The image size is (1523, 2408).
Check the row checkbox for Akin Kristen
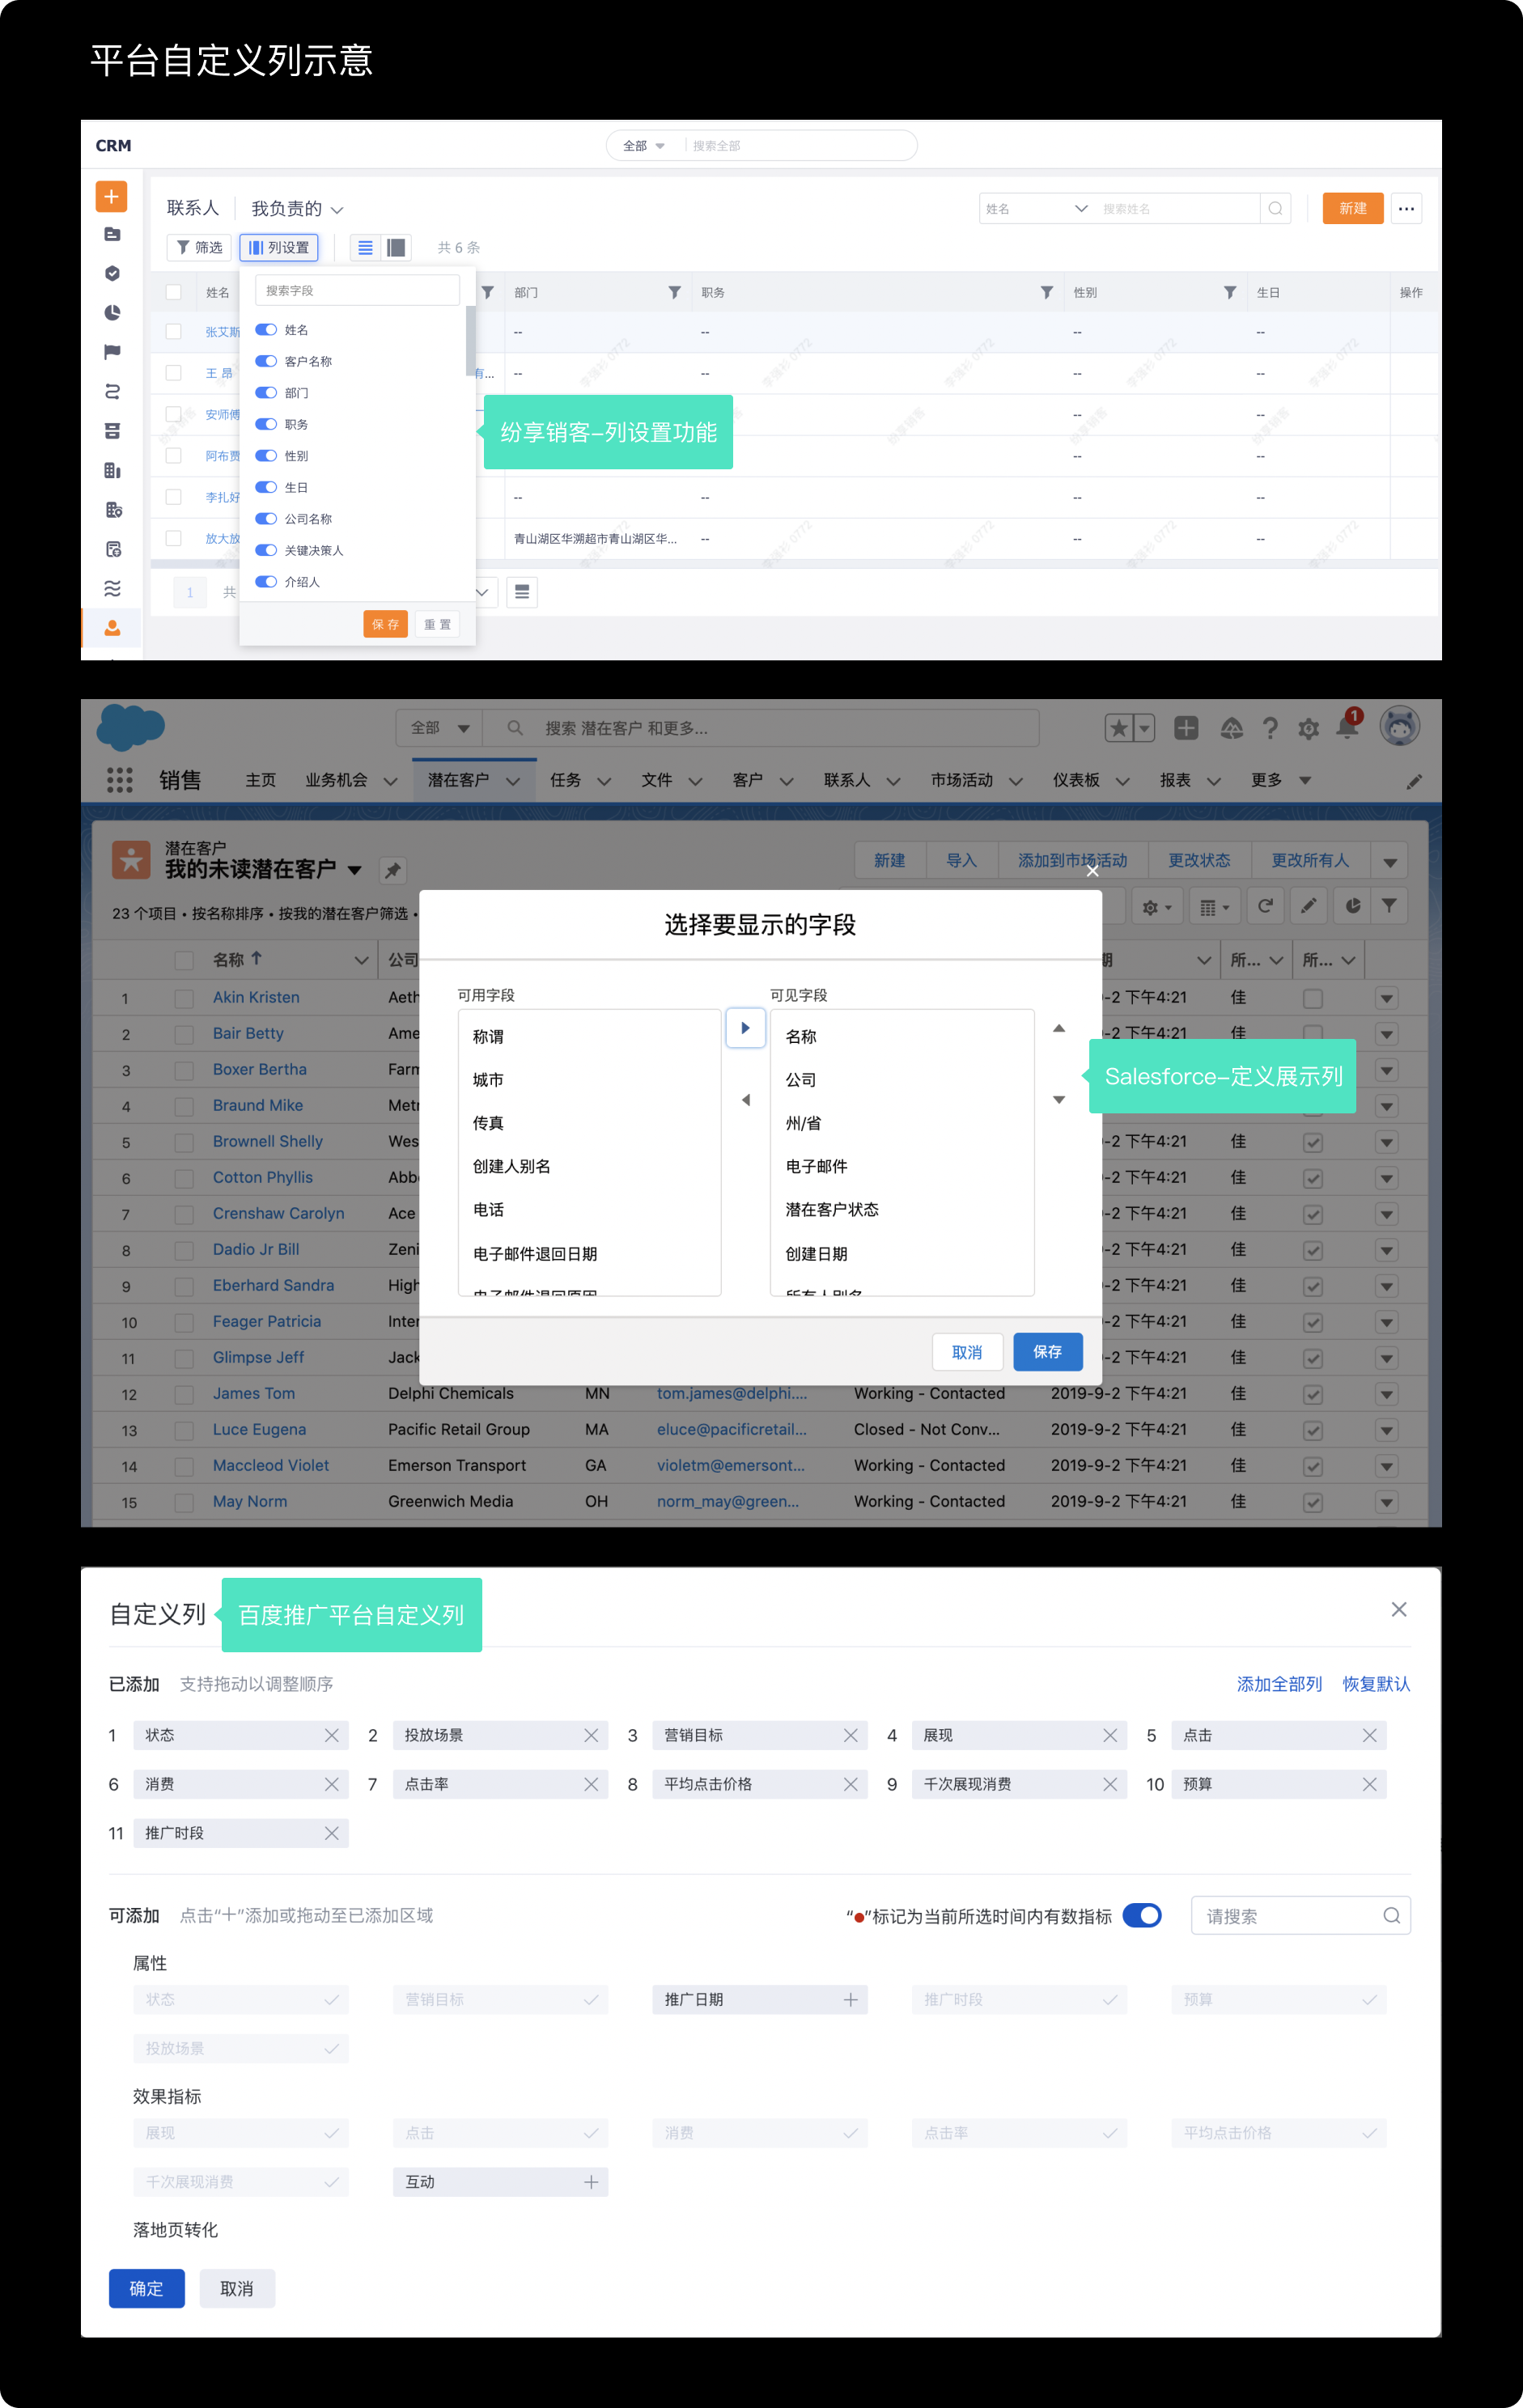coord(184,998)
